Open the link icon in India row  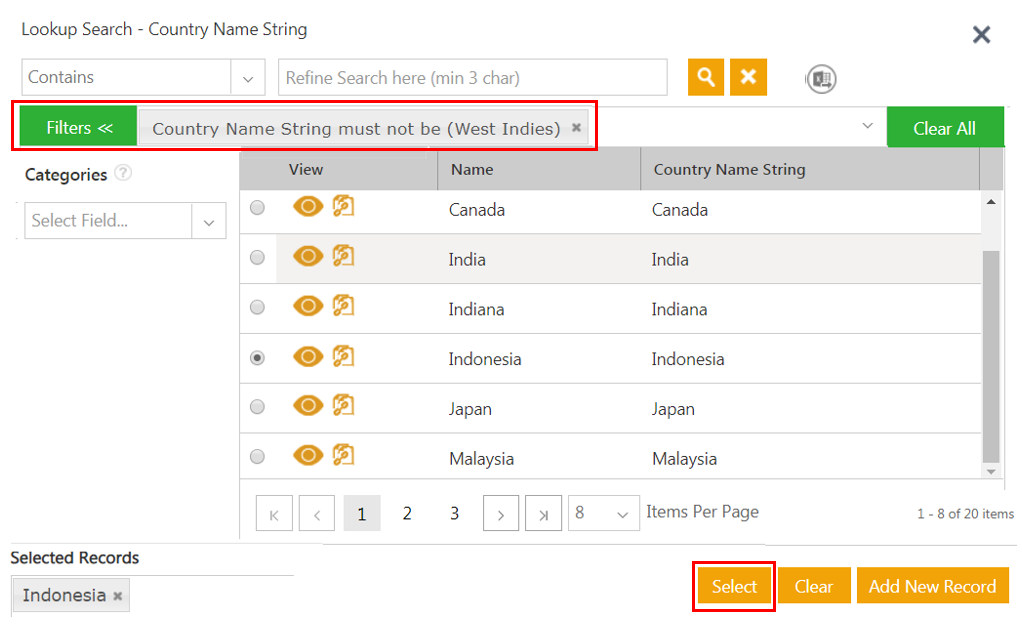point(343,257)
